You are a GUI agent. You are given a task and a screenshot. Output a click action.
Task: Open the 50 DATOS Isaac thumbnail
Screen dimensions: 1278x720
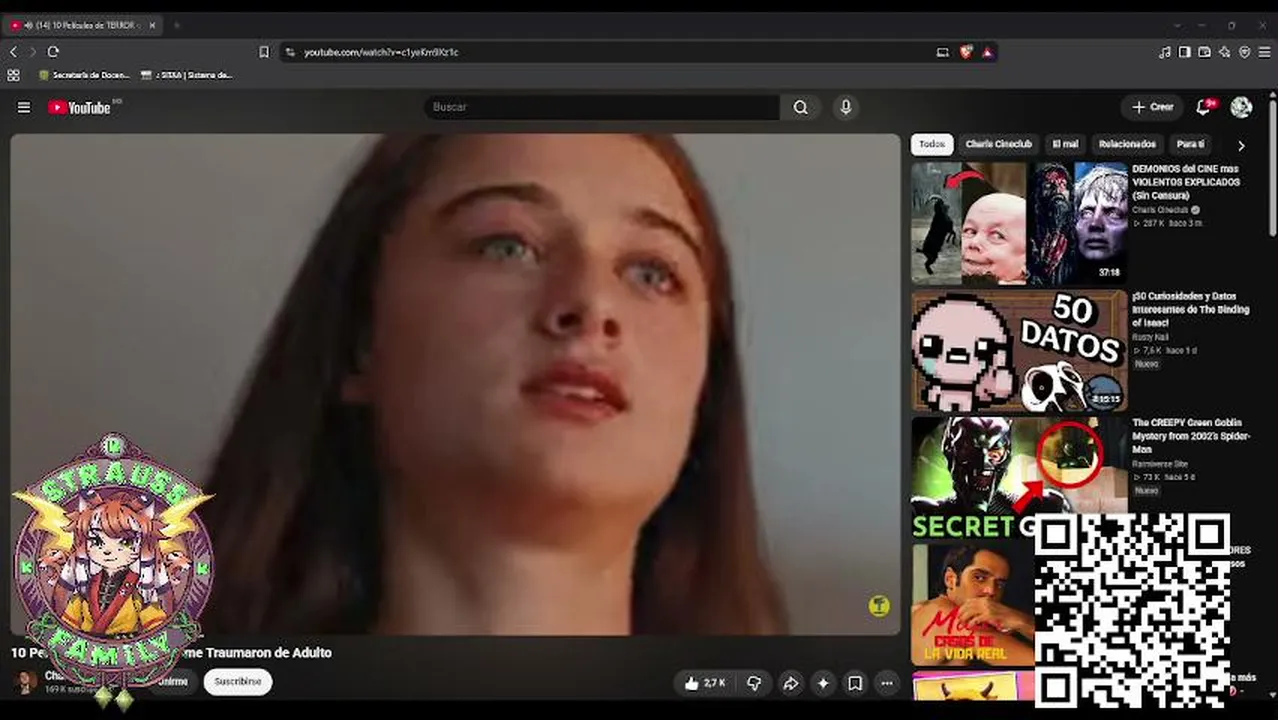(x=1019, y=351)
